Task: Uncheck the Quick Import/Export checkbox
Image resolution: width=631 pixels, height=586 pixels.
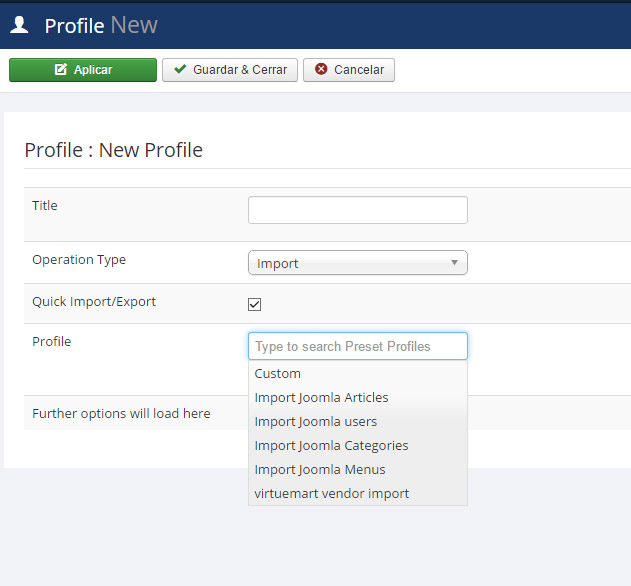Action: [254, 304]
